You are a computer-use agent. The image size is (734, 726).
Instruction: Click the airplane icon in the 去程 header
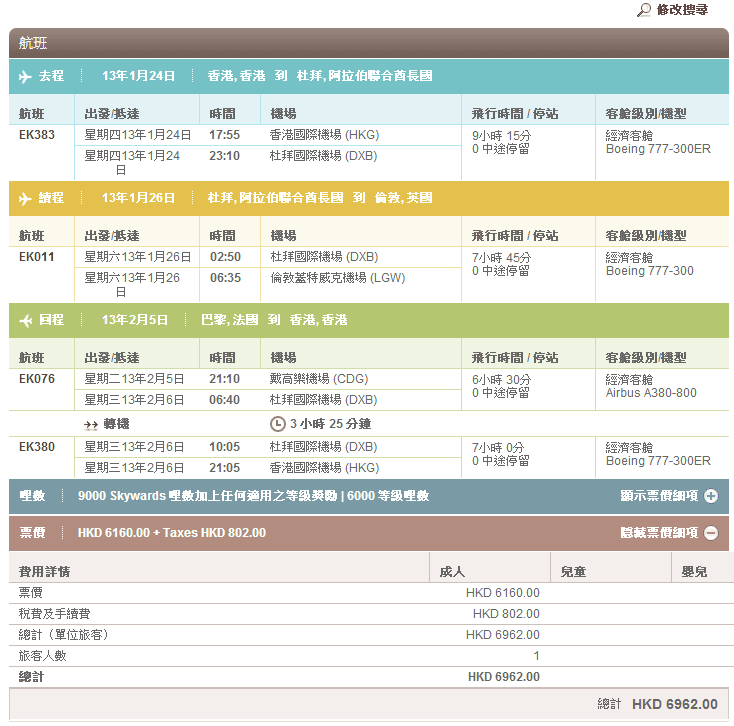click(25, 76)
